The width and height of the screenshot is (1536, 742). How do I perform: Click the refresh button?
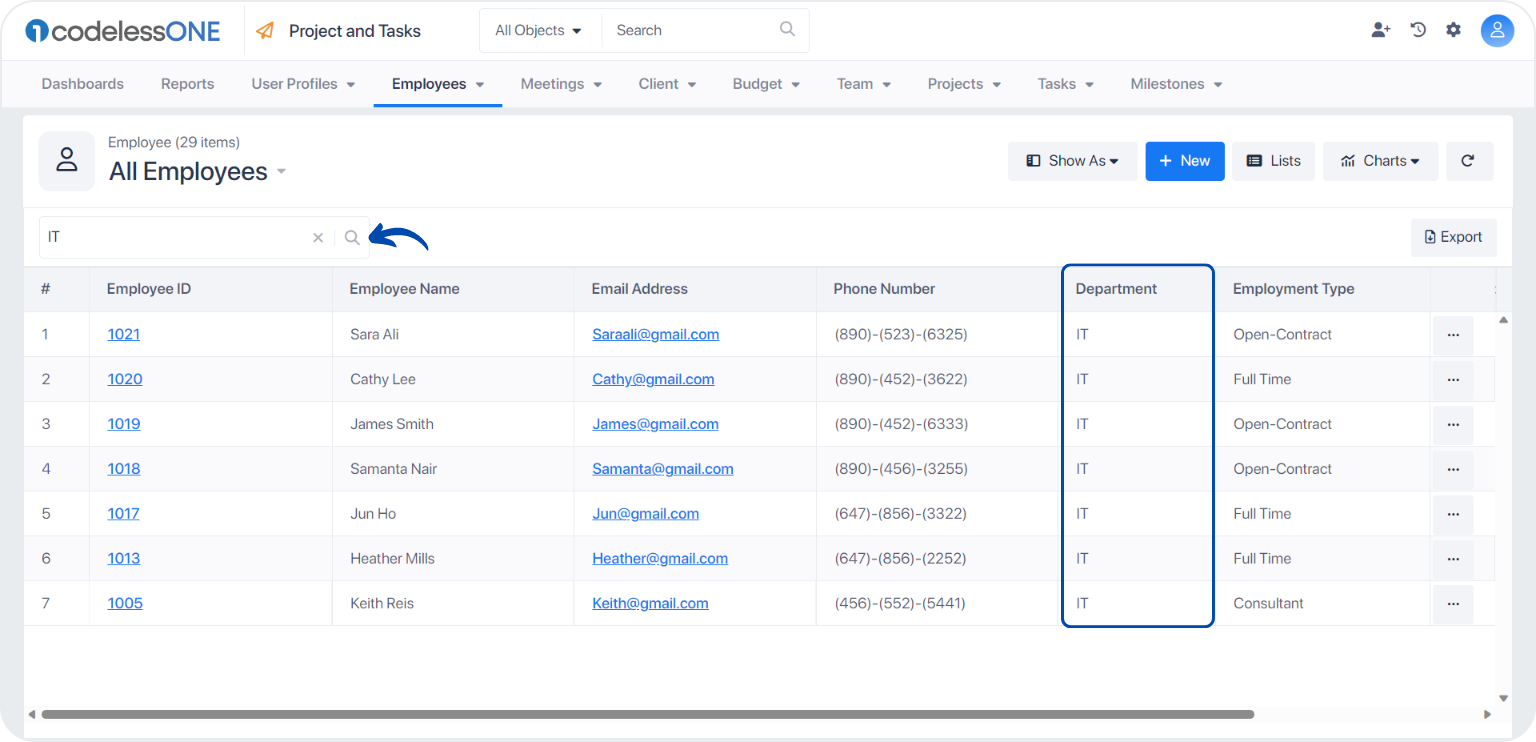tap(1468, 161)
